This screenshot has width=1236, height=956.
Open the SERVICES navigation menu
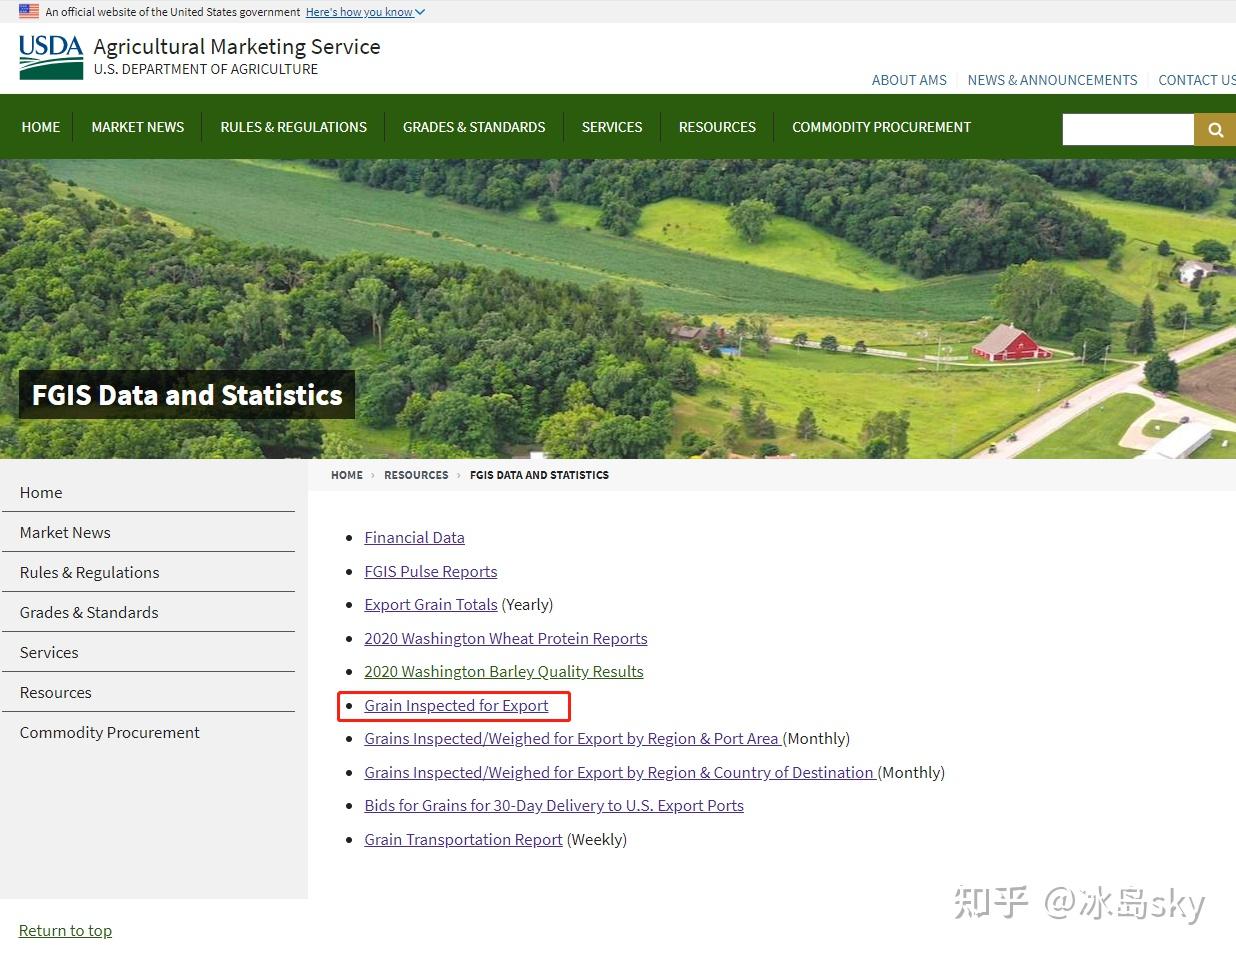pos(611,127)
